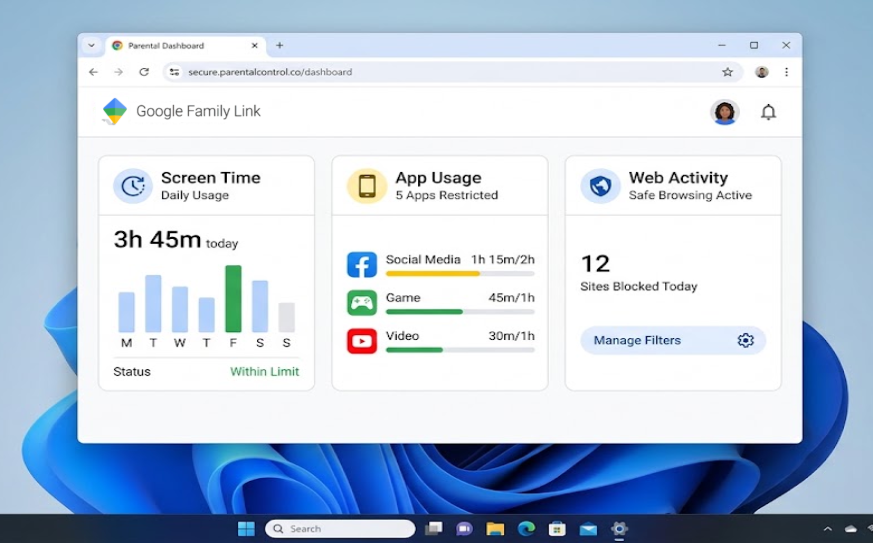873x543 pixels.
Task: Bookmark this page with the star
Action: [x=727, y=72]
